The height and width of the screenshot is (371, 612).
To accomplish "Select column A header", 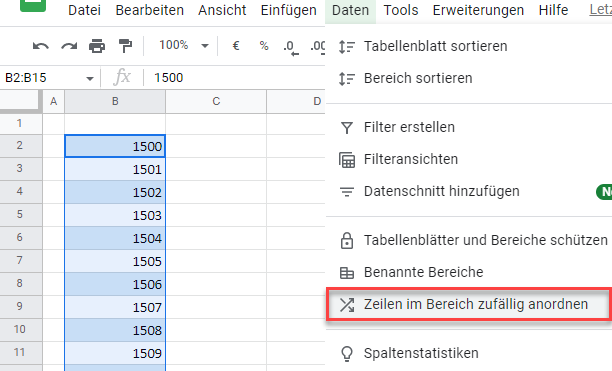I will tap(53, 101).
